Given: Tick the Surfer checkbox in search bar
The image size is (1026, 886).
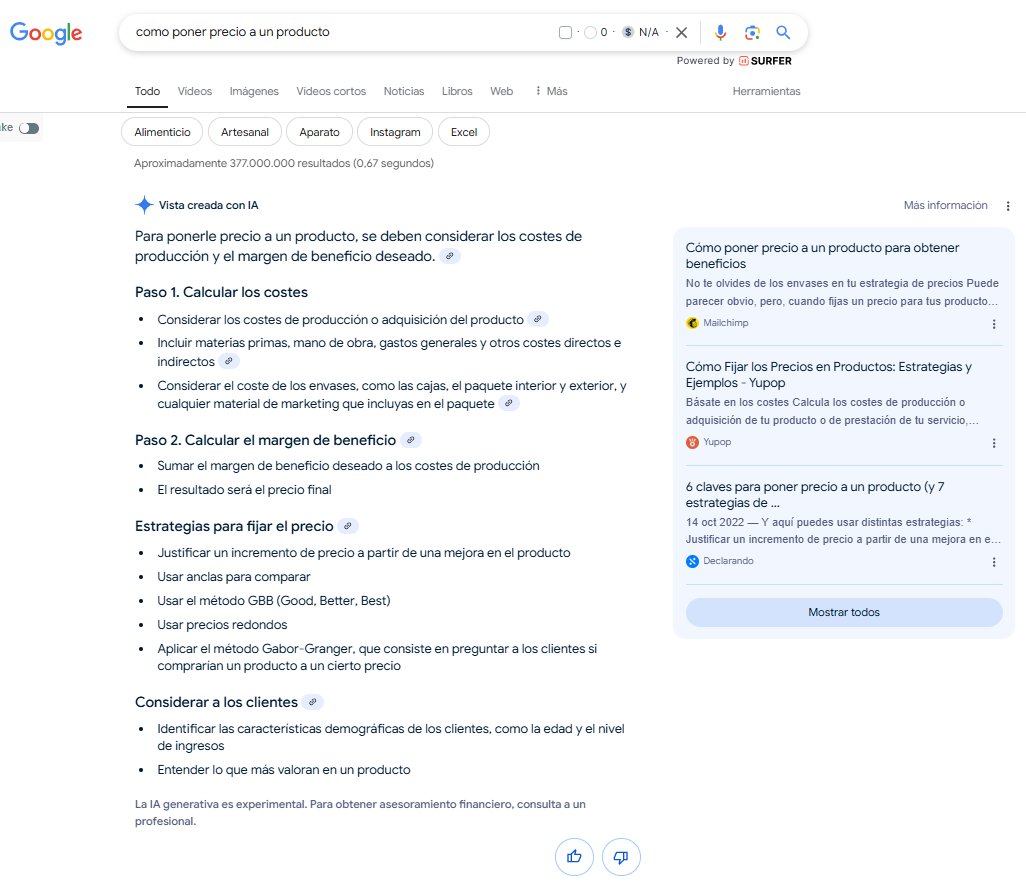Looking at the screenshot, I should coord(565,32).
